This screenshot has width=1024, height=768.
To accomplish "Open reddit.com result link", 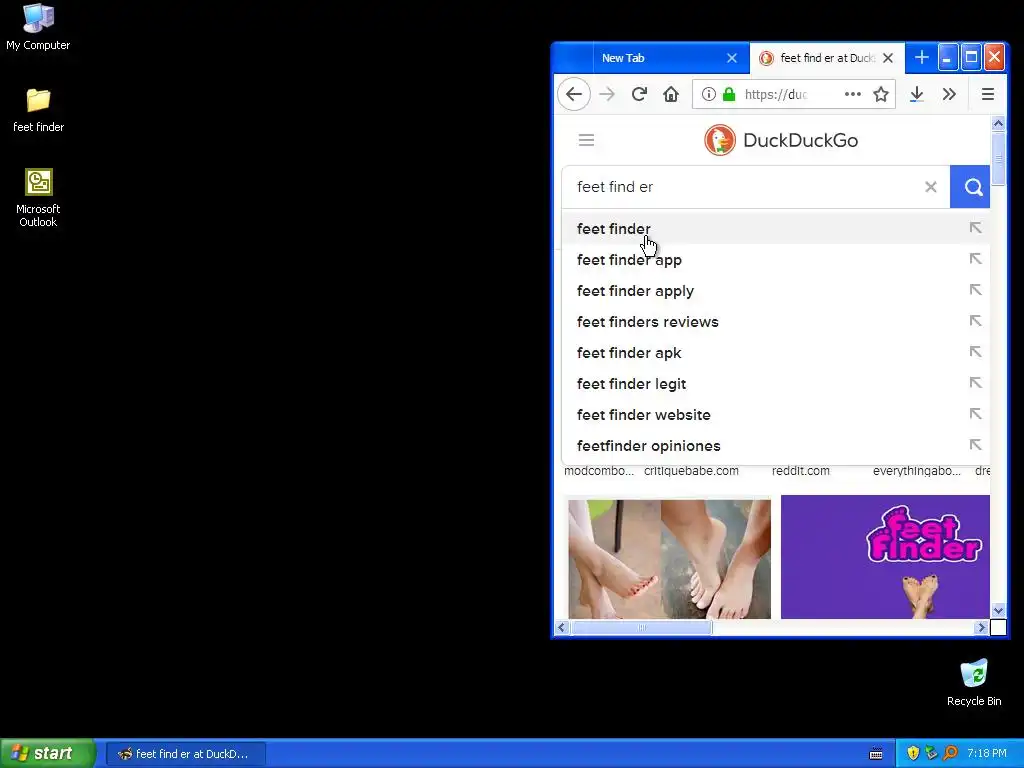I will (x=801, y=471).
